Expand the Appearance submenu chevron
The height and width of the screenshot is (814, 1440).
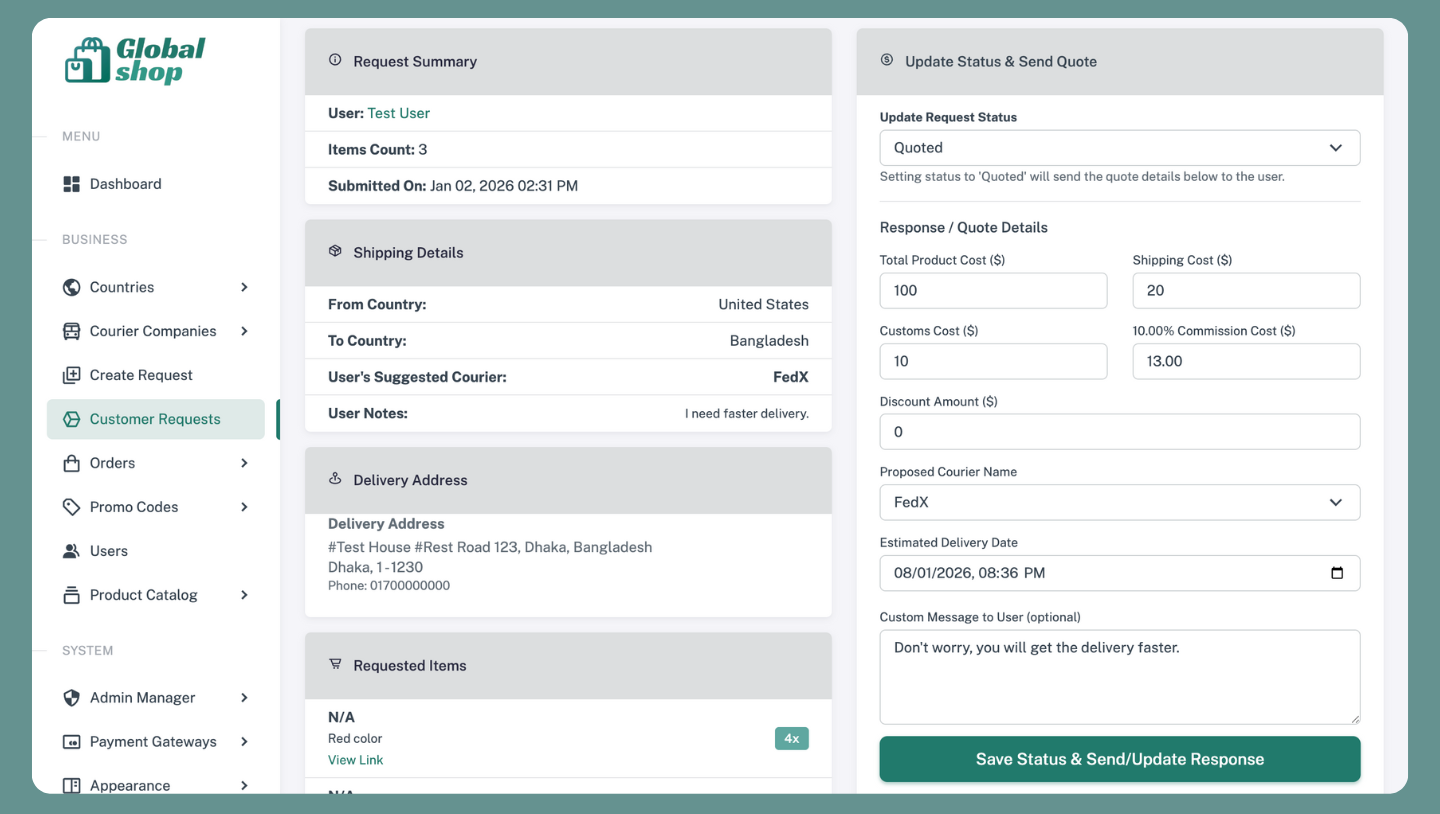coord(244,786)
